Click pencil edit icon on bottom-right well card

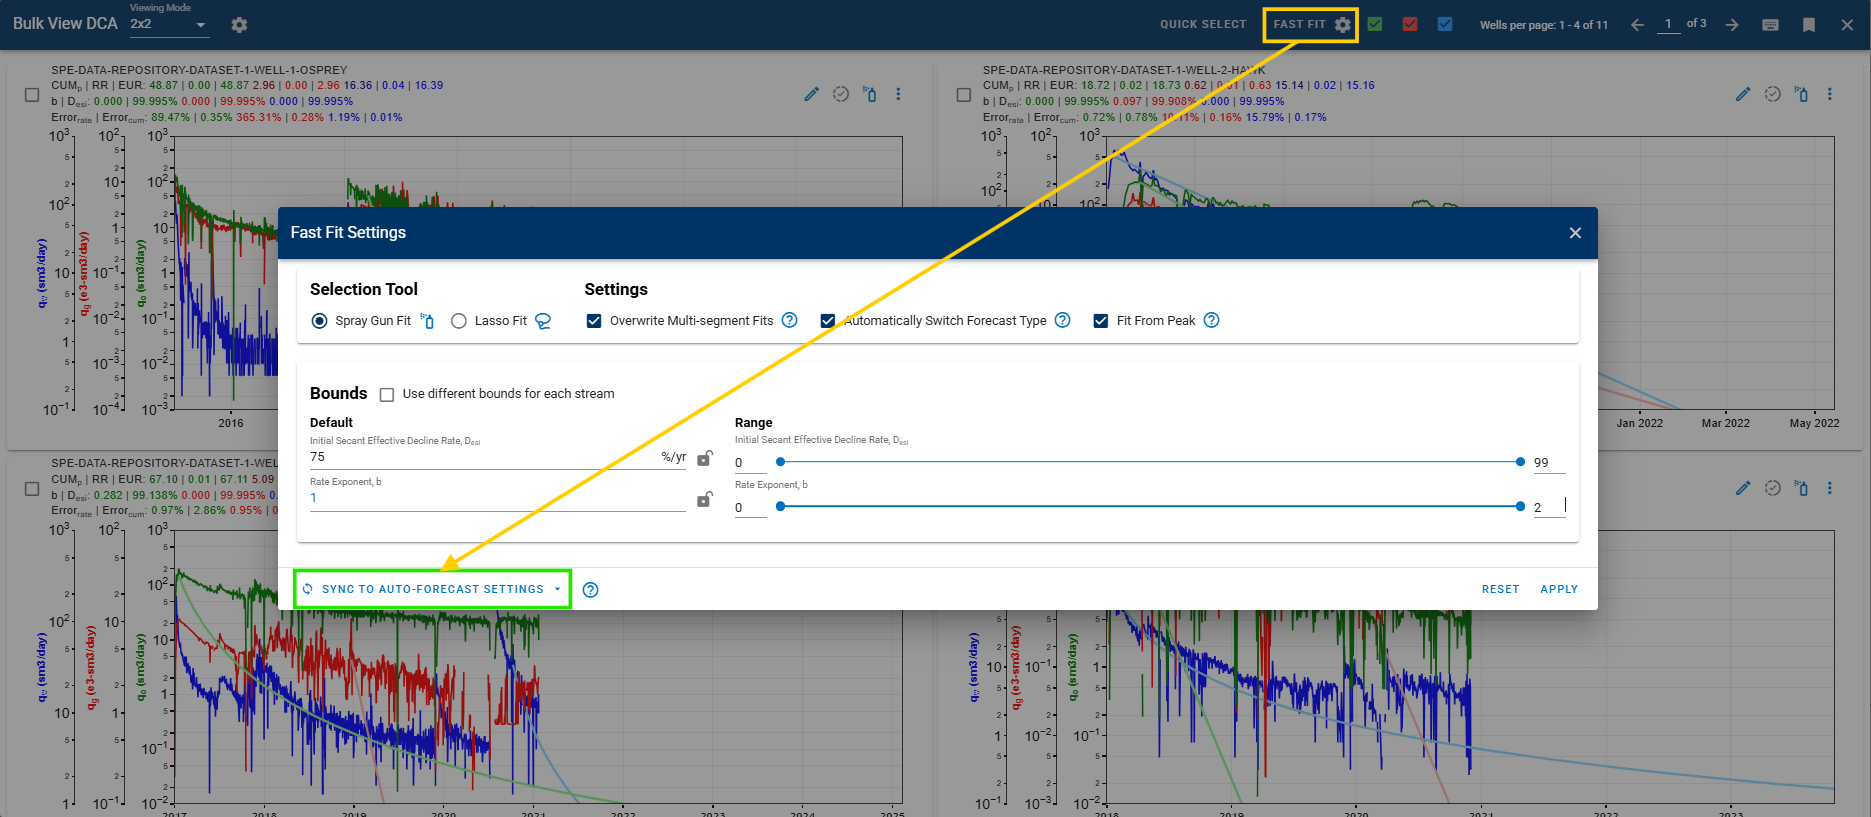tap(1743, 488)
